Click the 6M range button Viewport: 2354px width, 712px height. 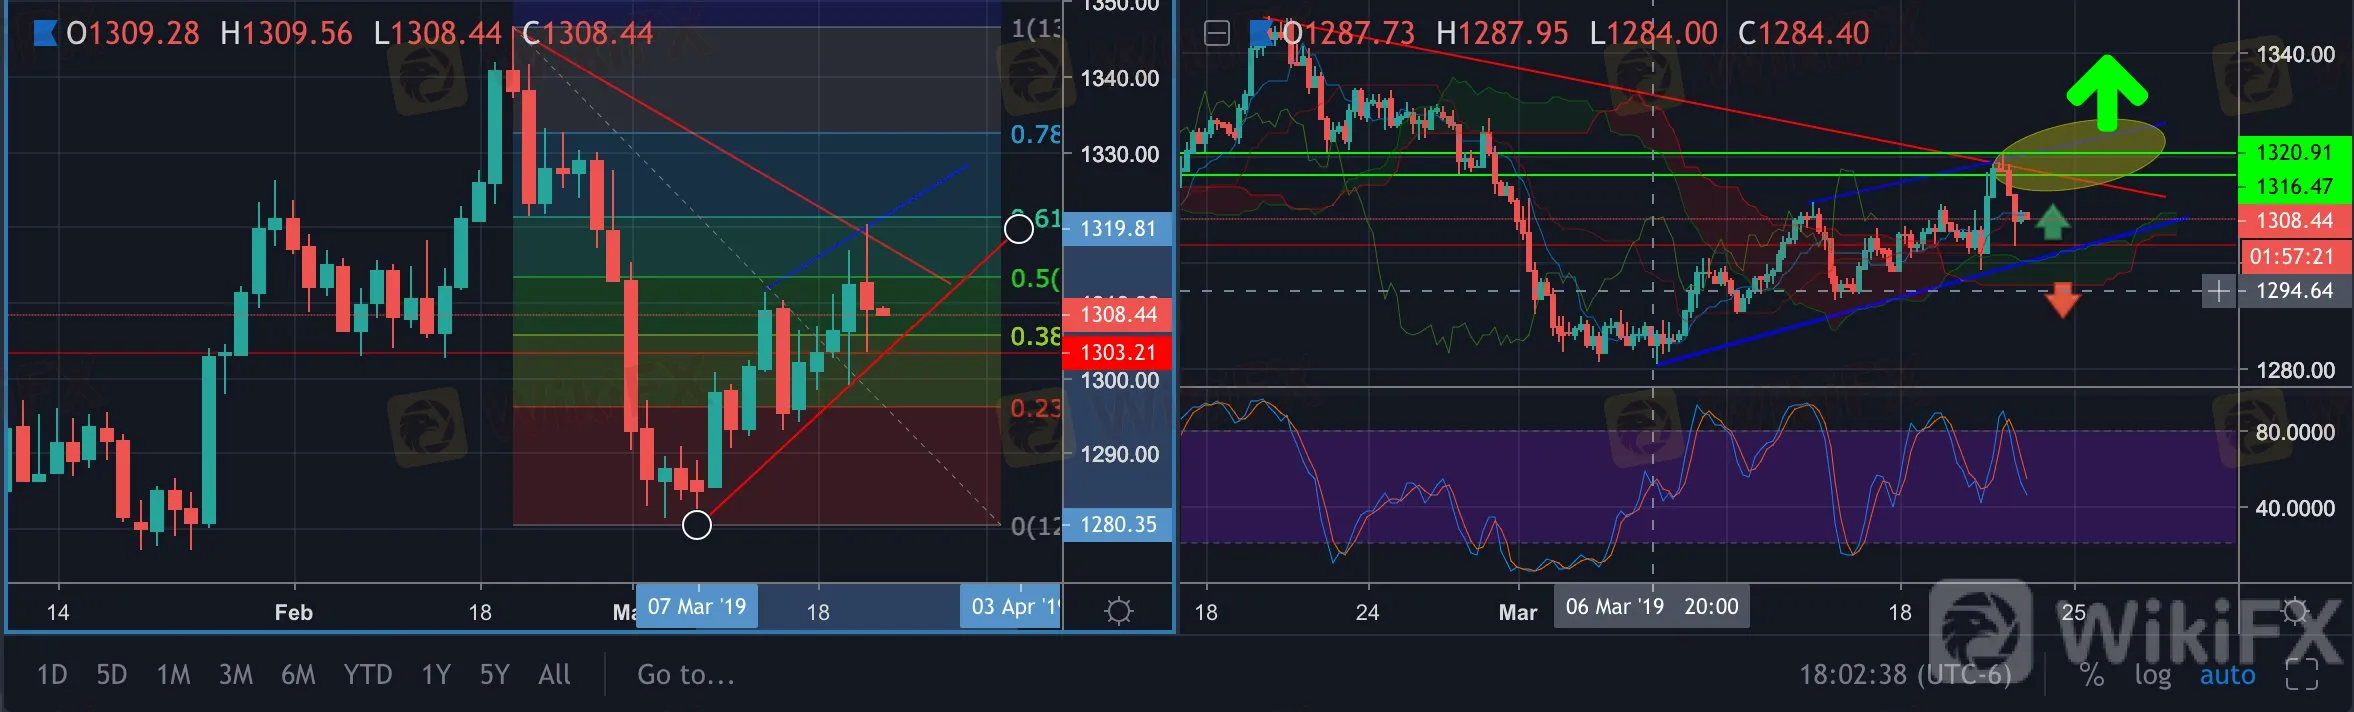pos(298,675)
